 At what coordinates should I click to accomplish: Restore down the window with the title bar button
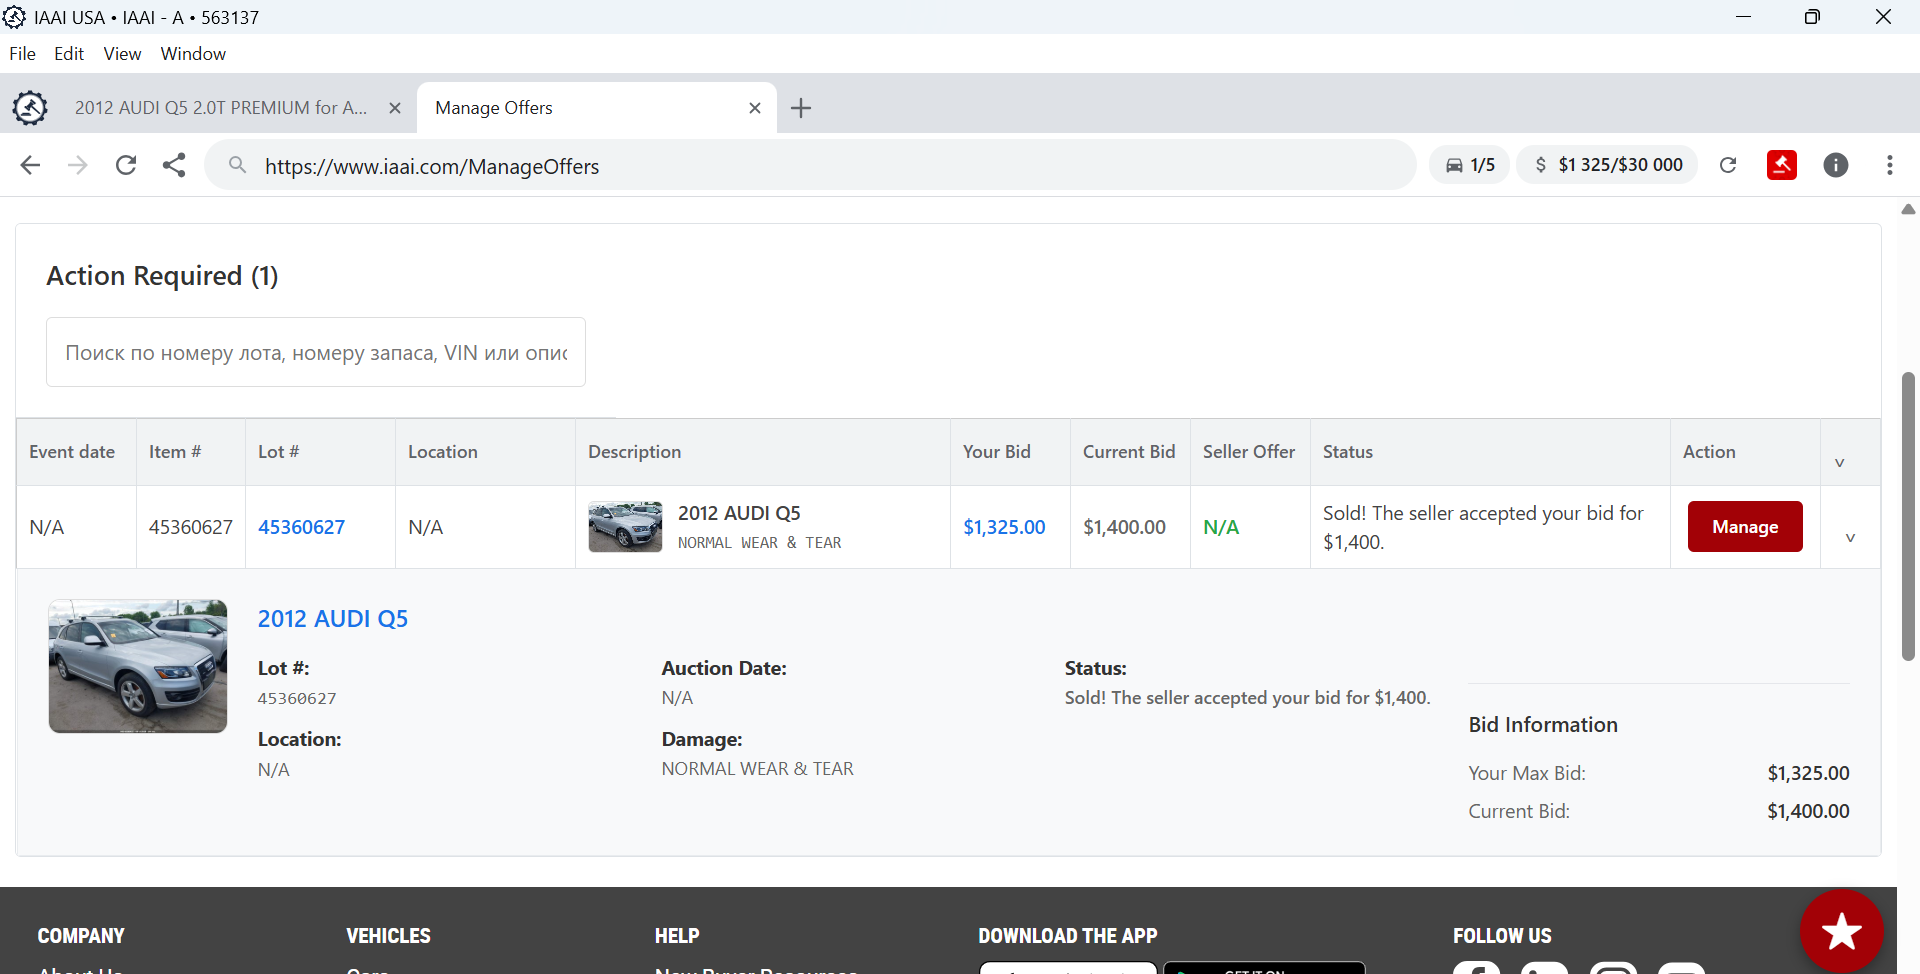(x=1812, y=17)
